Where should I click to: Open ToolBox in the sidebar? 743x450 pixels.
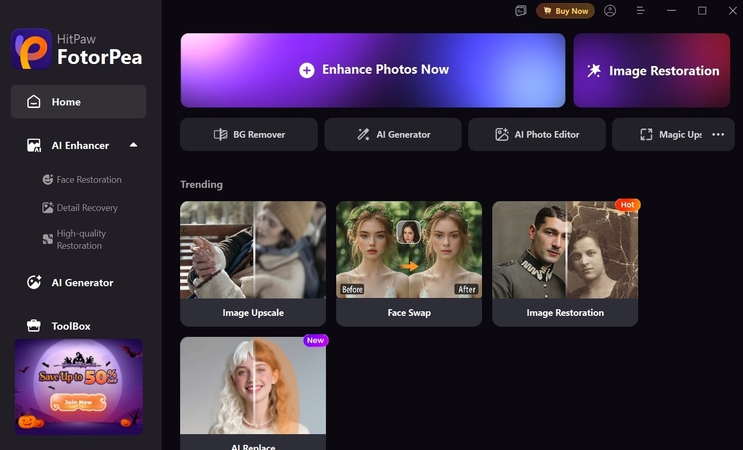58,326
